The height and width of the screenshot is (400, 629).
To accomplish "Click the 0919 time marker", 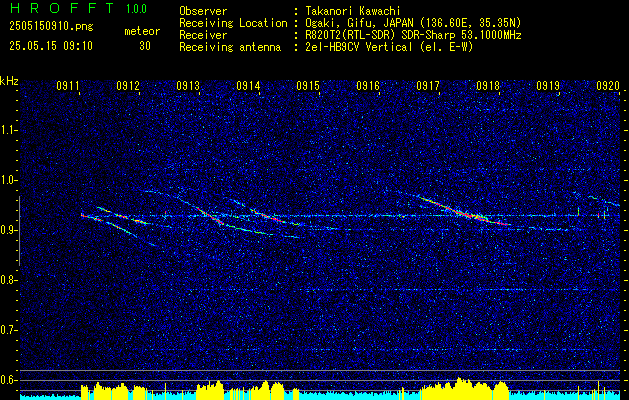I will click(x=548, y=85).
